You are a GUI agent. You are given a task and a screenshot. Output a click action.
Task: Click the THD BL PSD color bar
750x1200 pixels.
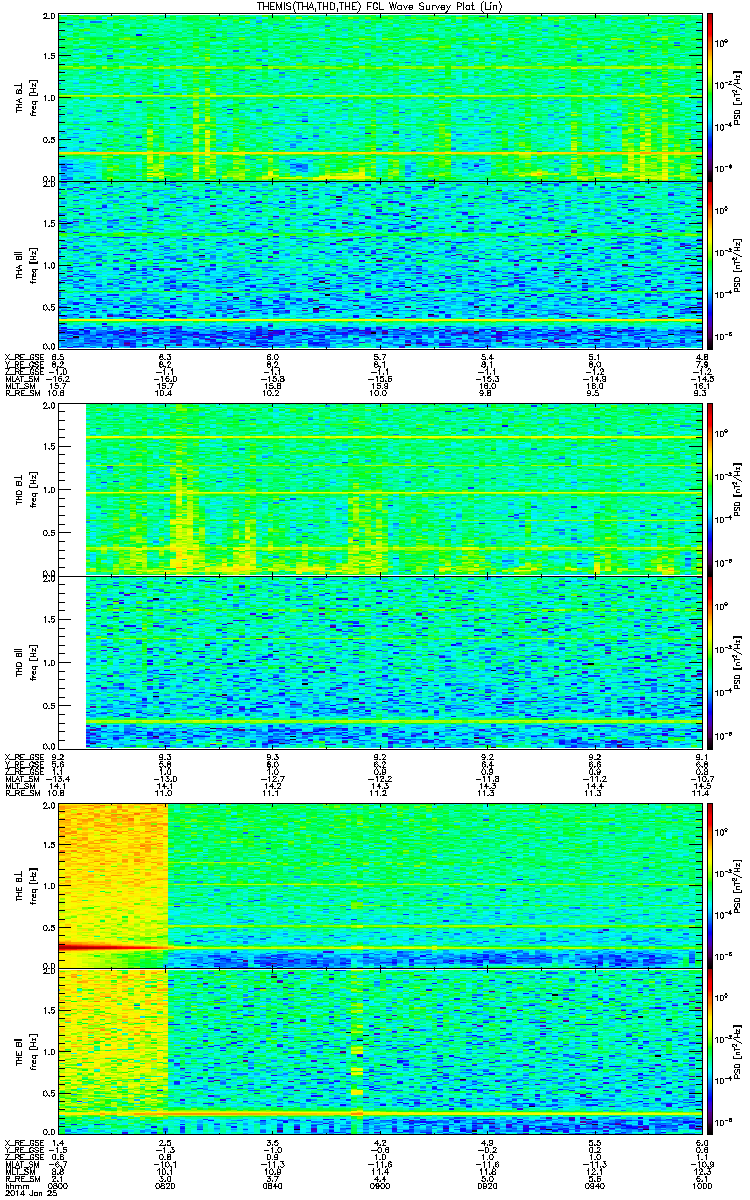pos(711,489)
